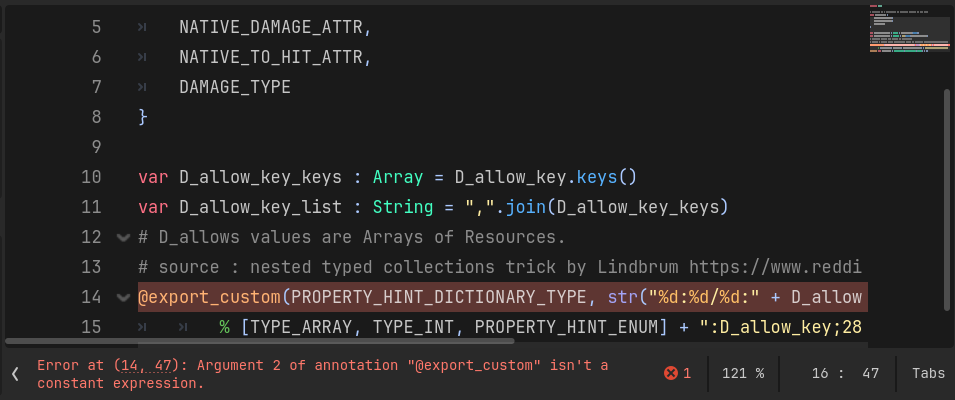955x400 pixels.
Task: Click the closing brace on line 8
Action: point(143,117)
